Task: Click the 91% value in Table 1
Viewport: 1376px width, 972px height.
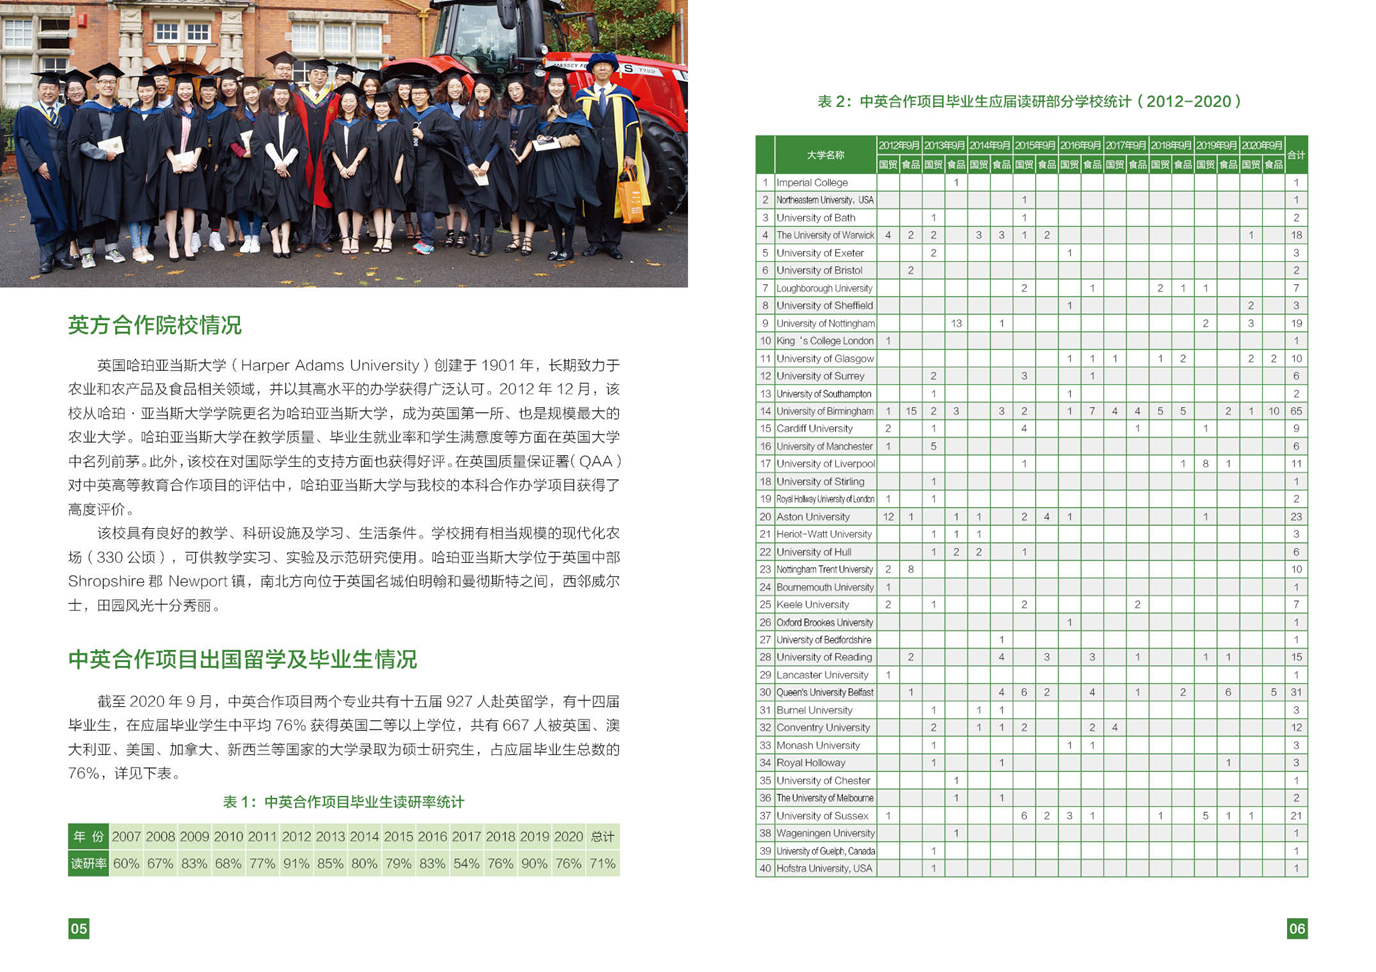Action: pyautogui.click(x=296, y=863)
